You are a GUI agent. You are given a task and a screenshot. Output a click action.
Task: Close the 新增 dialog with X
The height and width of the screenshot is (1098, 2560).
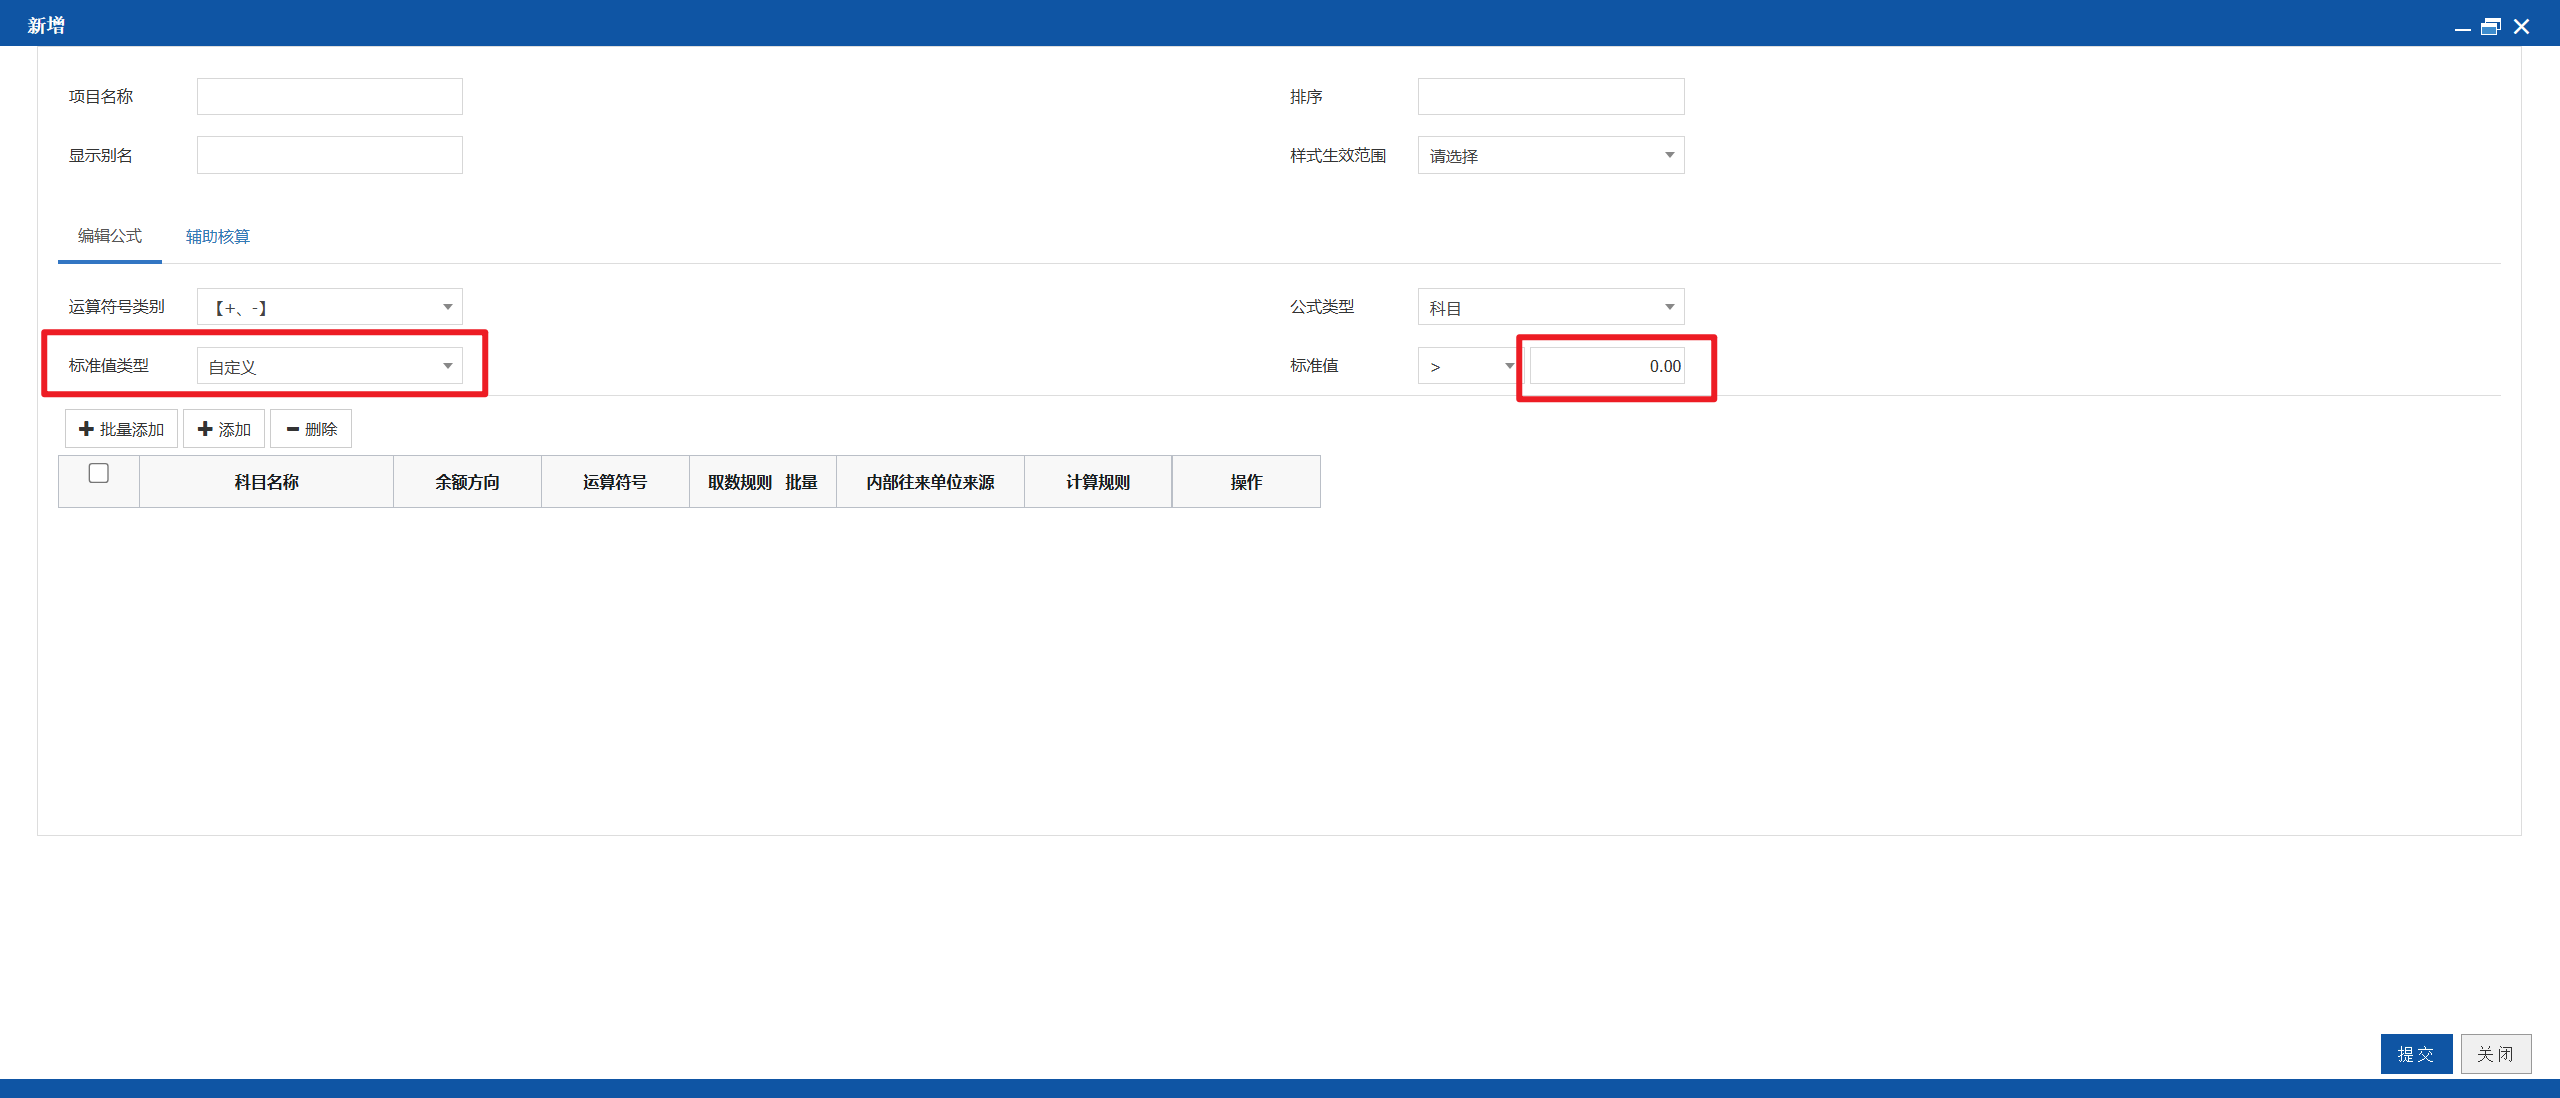(2522, 27)
